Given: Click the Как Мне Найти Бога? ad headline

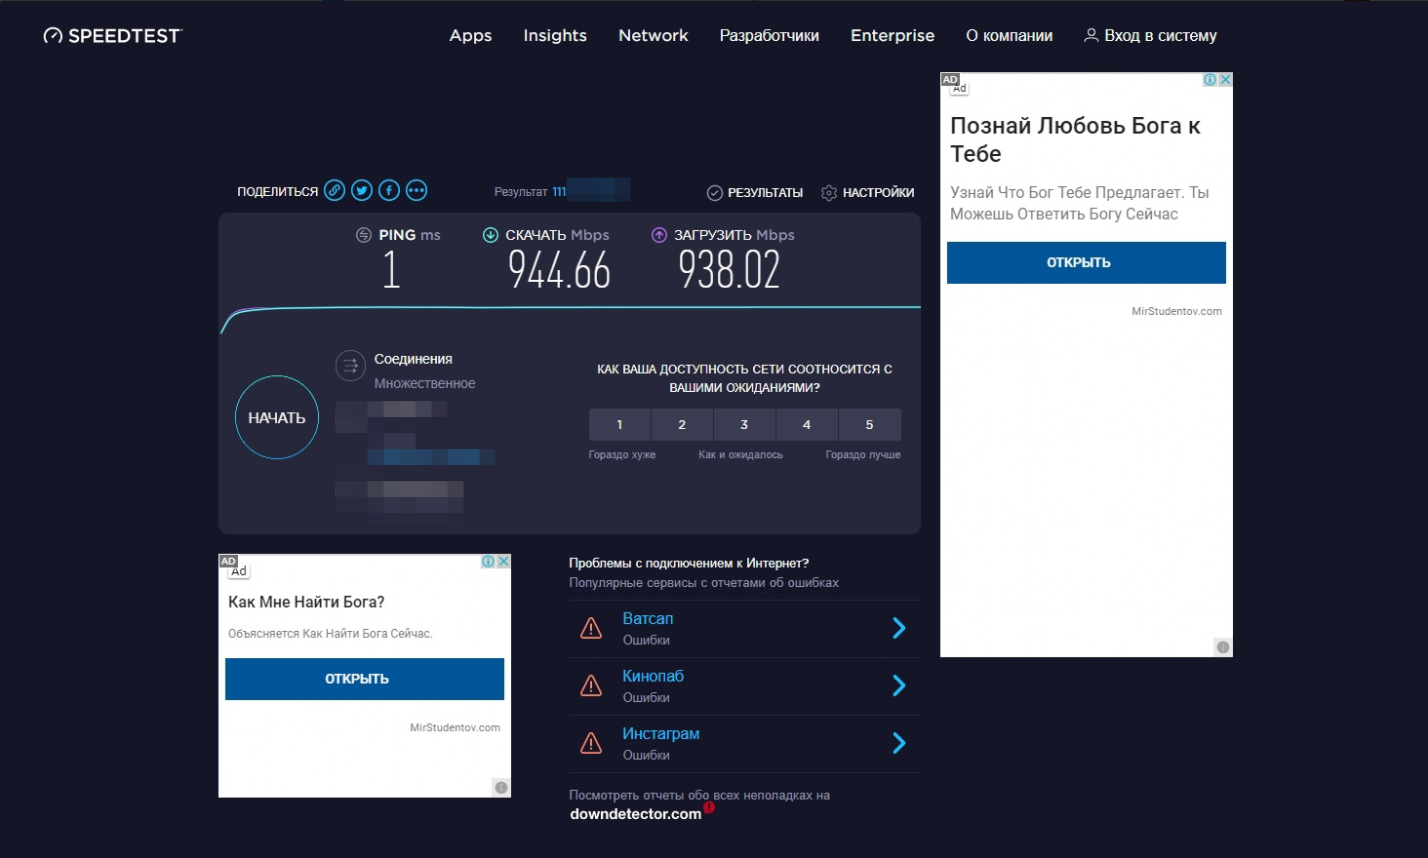Looking at the screenshot, I should point(306,602).
